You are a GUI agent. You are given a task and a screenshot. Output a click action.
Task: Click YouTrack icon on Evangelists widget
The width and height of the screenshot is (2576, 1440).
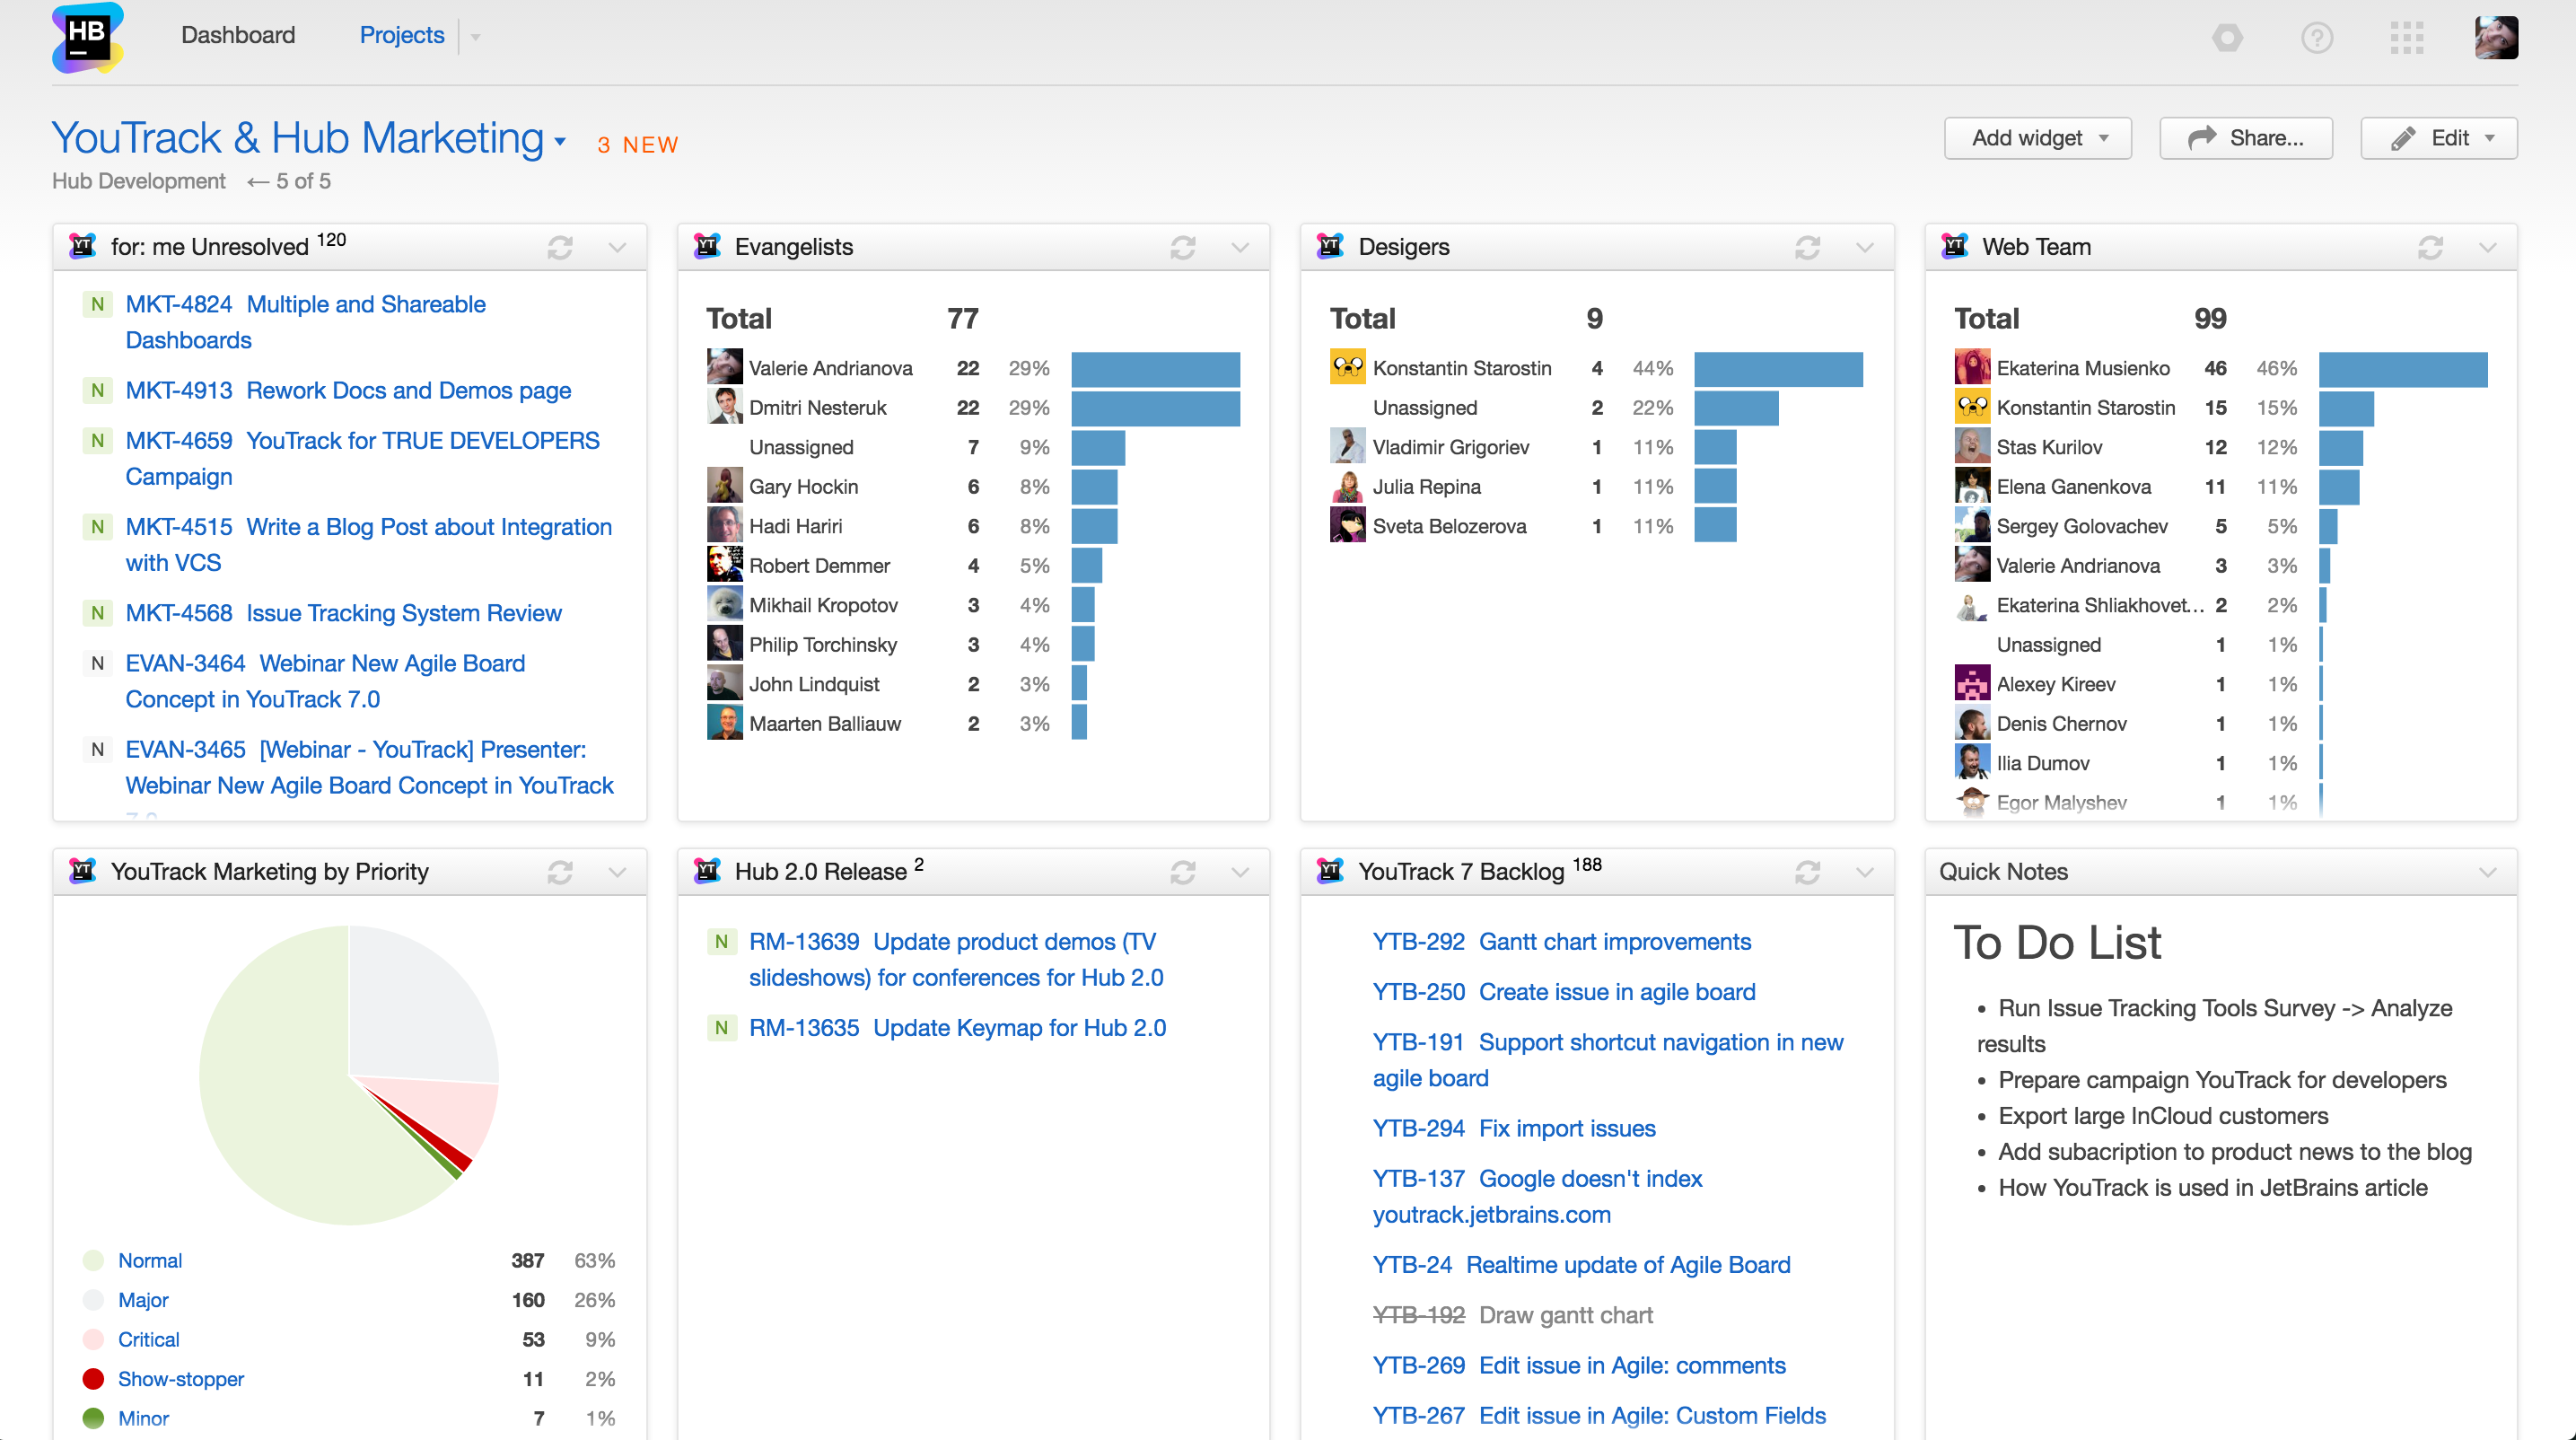click(707, 246)
